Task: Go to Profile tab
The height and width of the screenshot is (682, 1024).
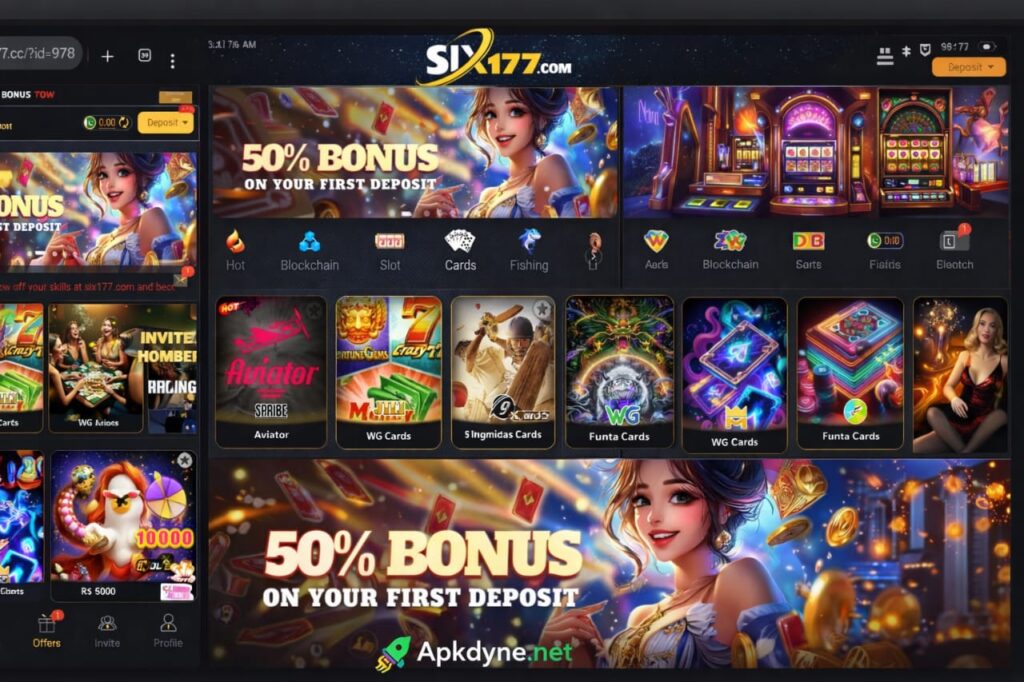Action: pyautogui.click(x=168, y=630)
